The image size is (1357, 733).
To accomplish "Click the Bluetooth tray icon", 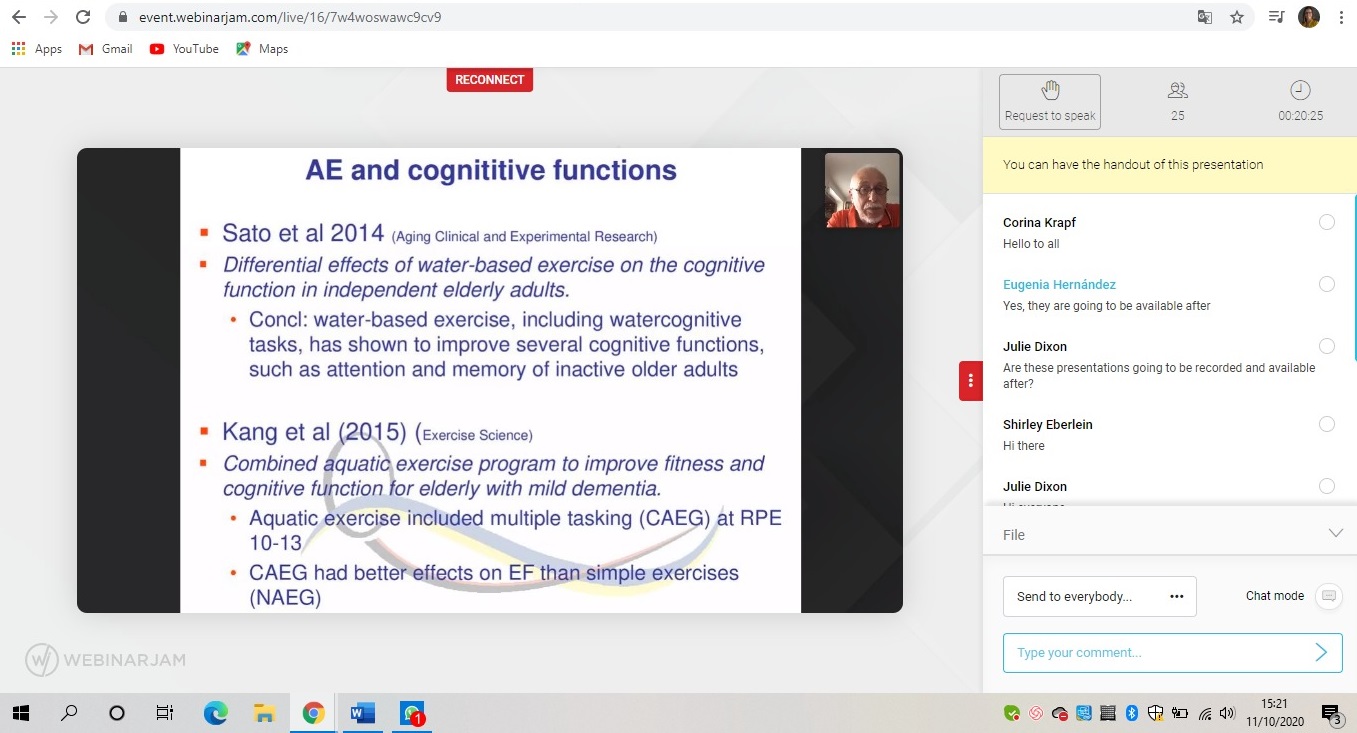I will (1132, 713).
